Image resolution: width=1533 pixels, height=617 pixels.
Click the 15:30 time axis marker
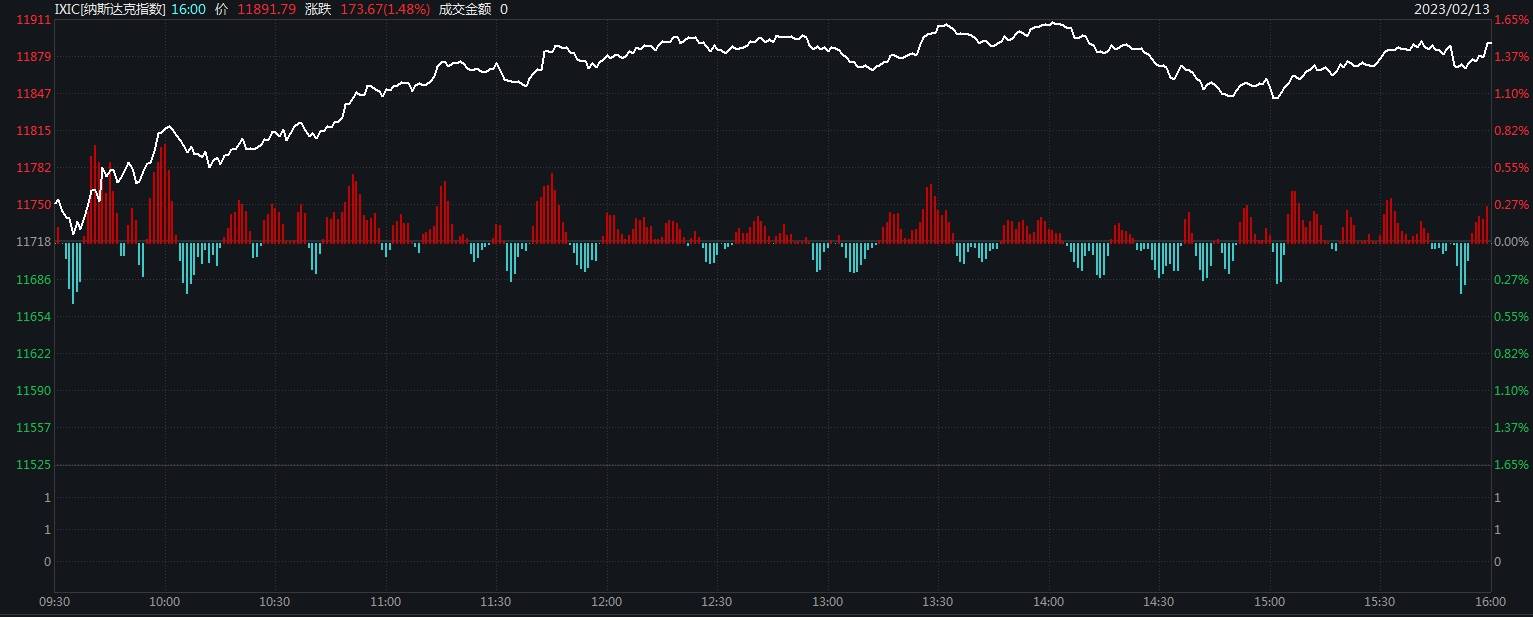[1379, 602]
